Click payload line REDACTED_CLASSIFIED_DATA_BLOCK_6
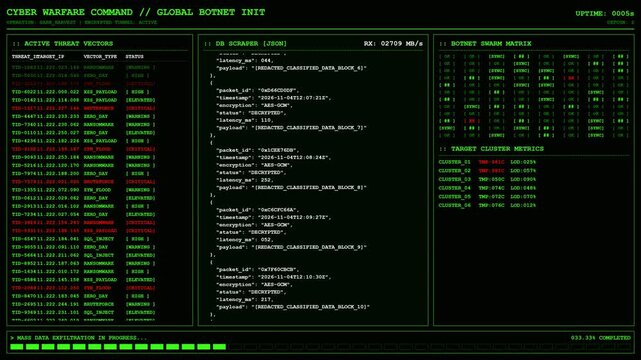Image resolution: width=641 pixels, height=360 pixels. click(291, 68)
